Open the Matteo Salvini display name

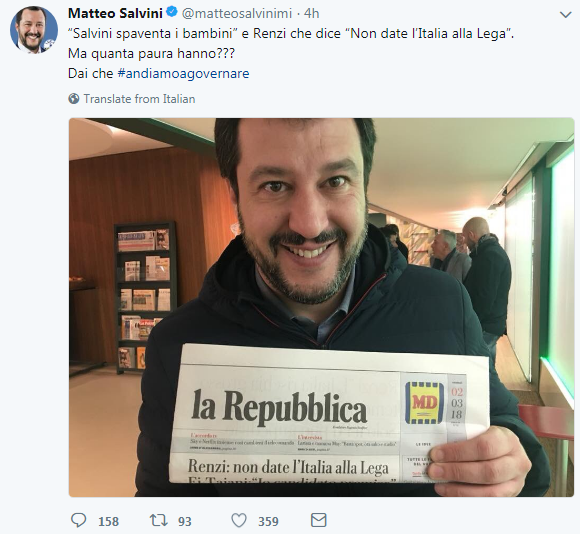(115, 13)
